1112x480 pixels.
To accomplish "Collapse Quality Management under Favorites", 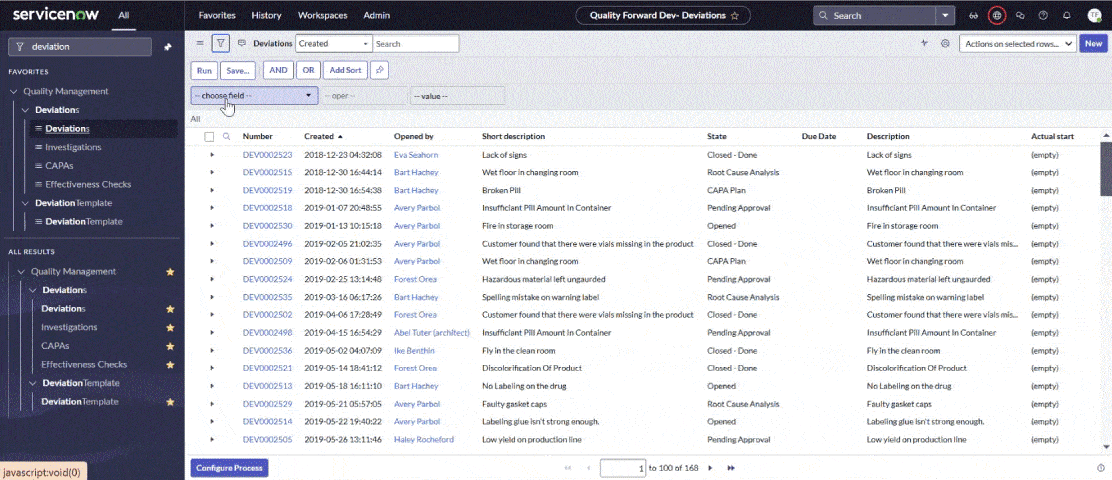I will [x=14, y=91].
